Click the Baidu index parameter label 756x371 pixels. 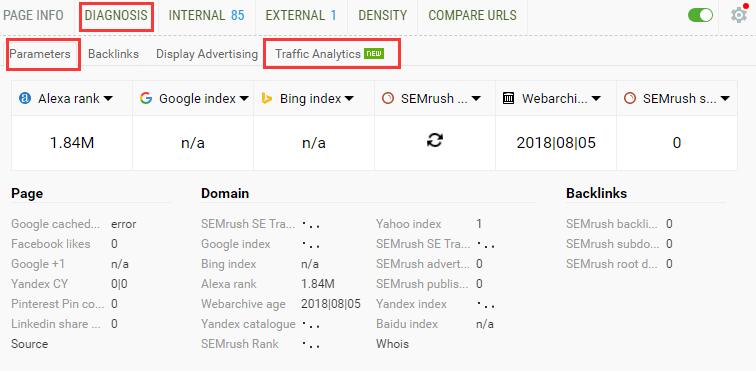407,324
